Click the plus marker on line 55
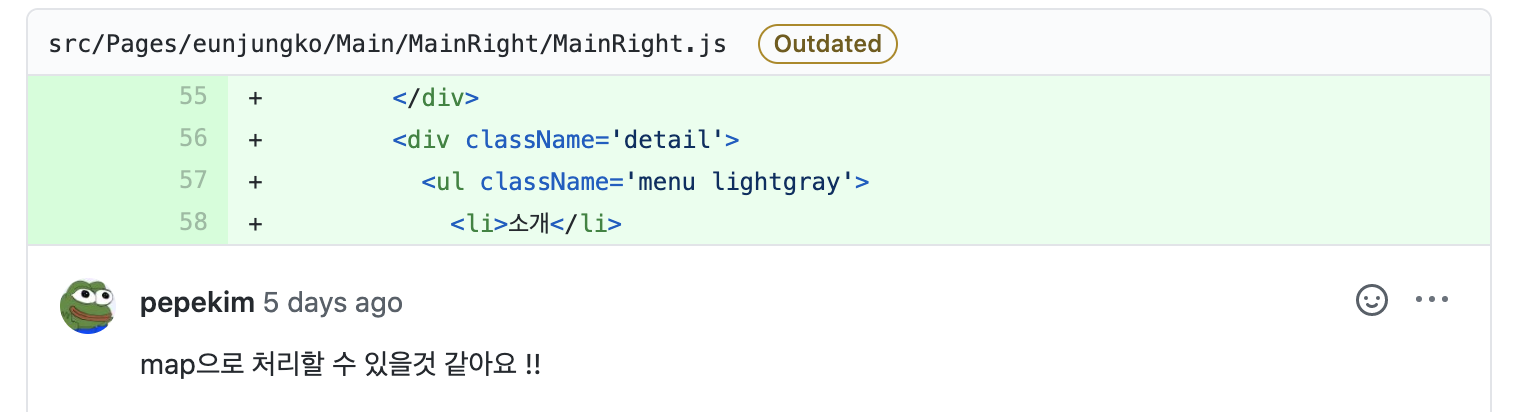The height and width of the screenshot is (412, 1520). [x=256, y=98]
